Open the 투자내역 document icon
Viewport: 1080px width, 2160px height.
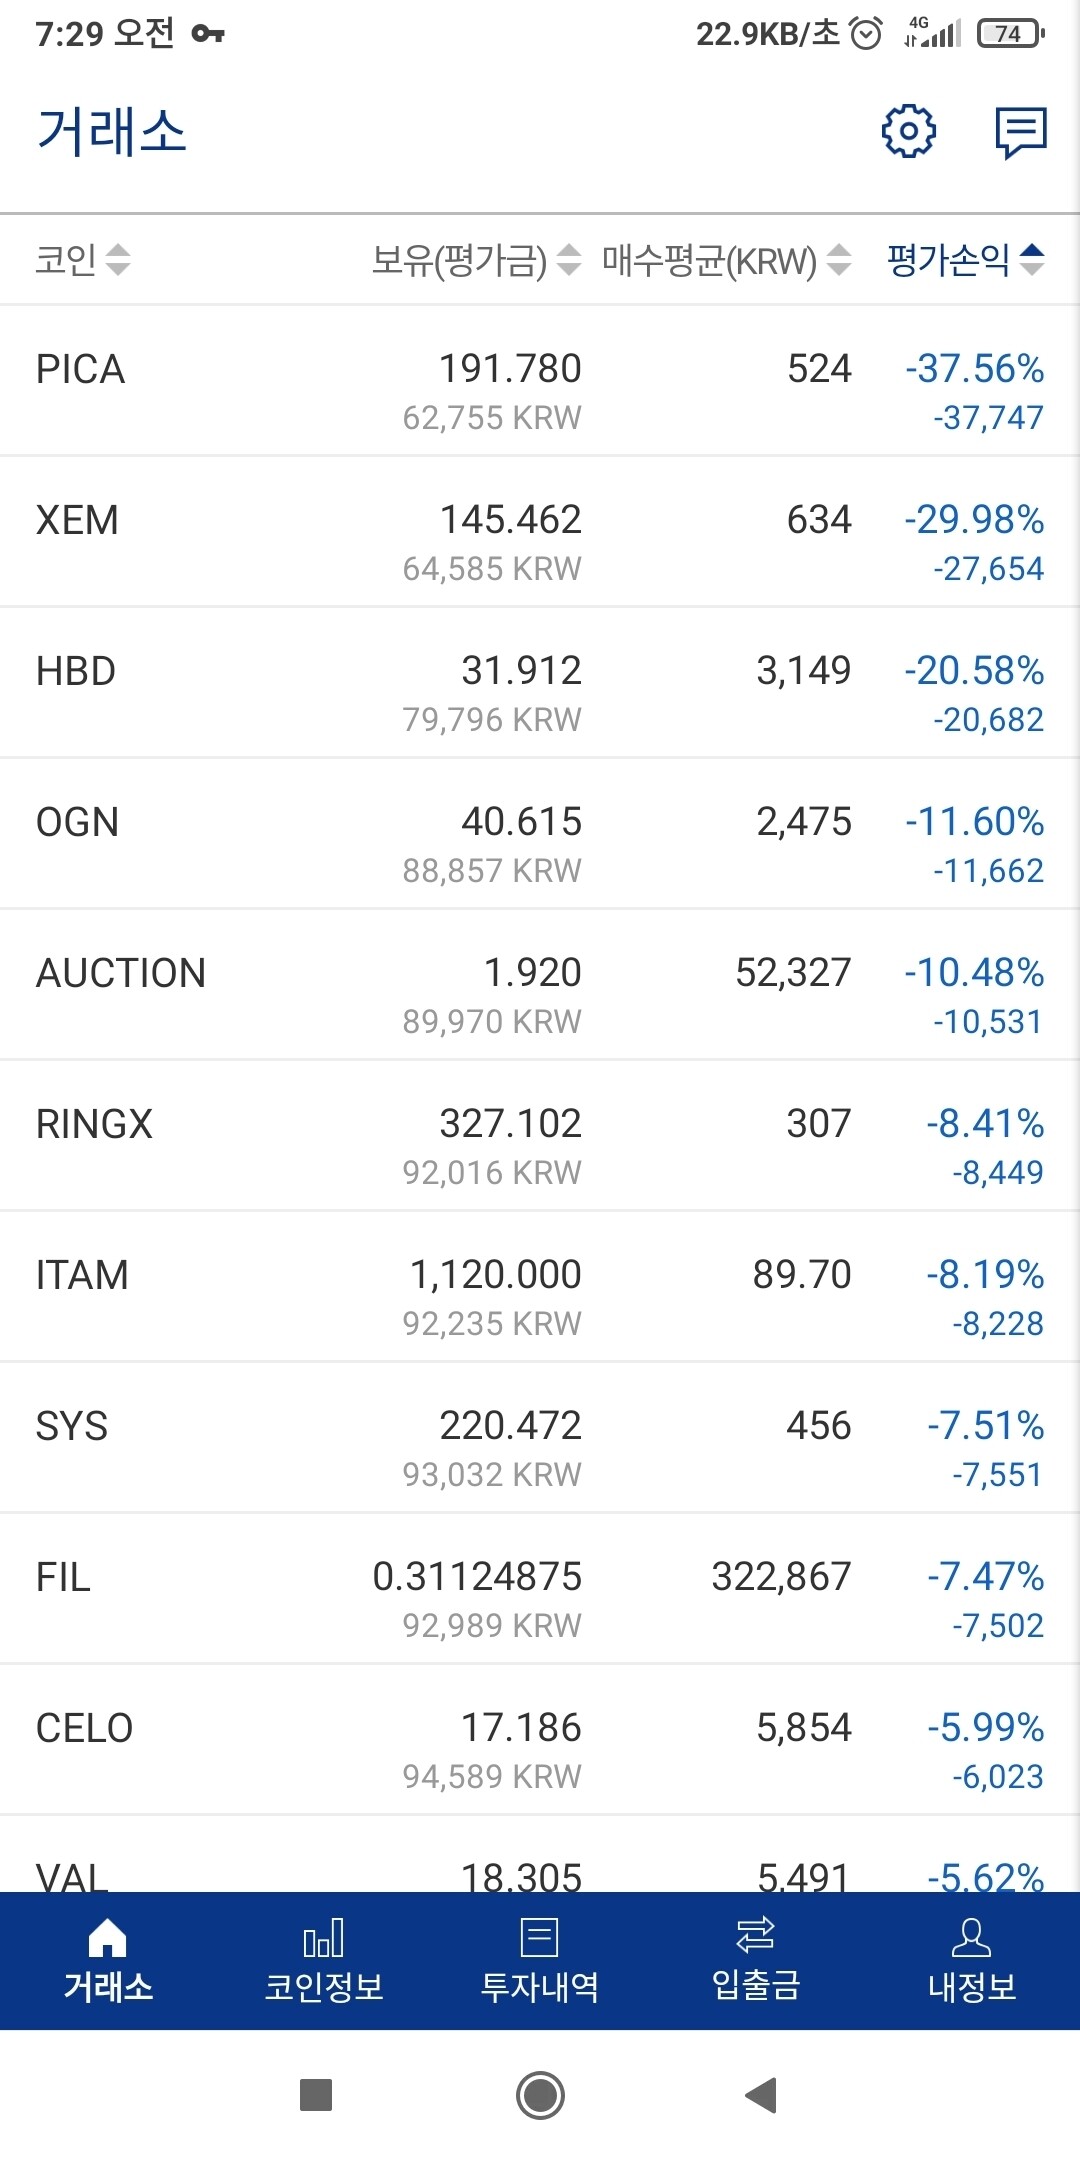[540, 1938]
